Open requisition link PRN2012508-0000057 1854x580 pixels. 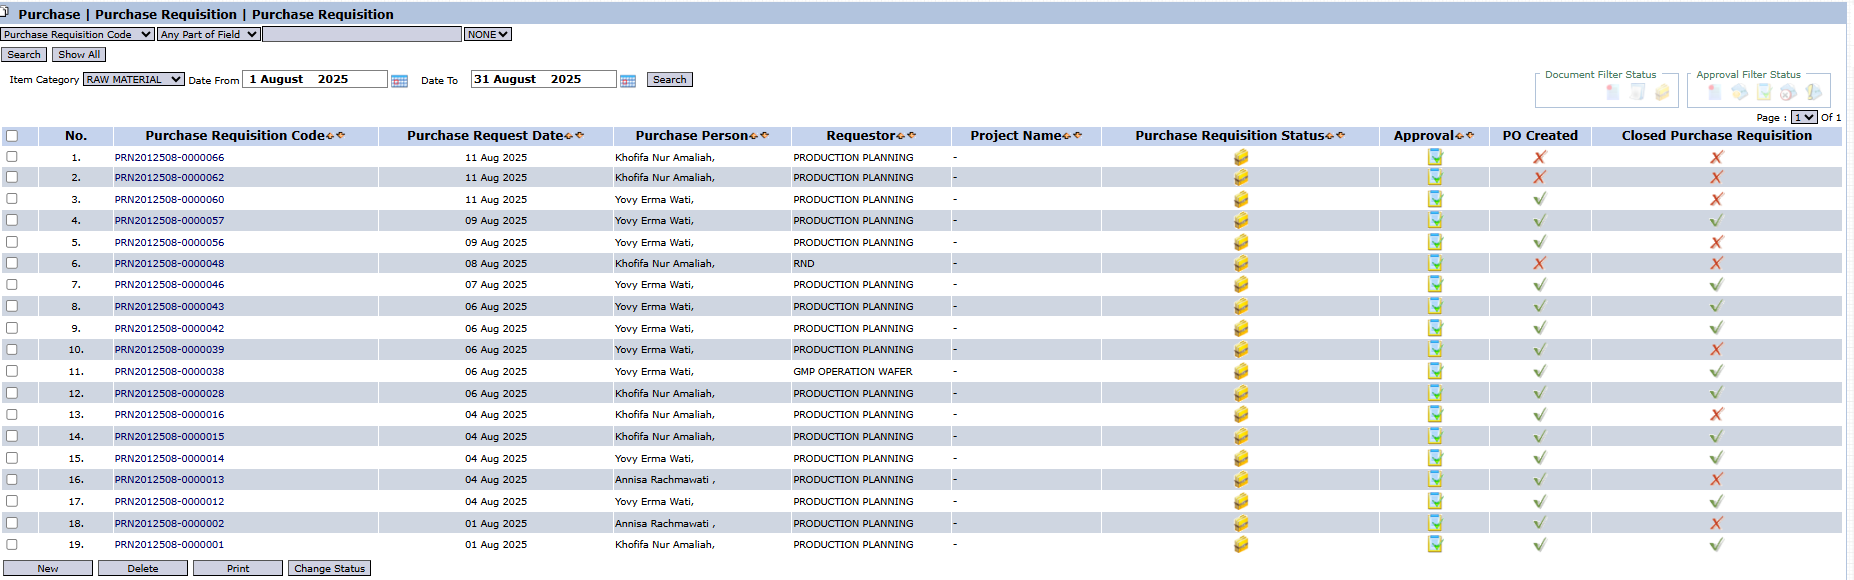[x=169, y=221]
